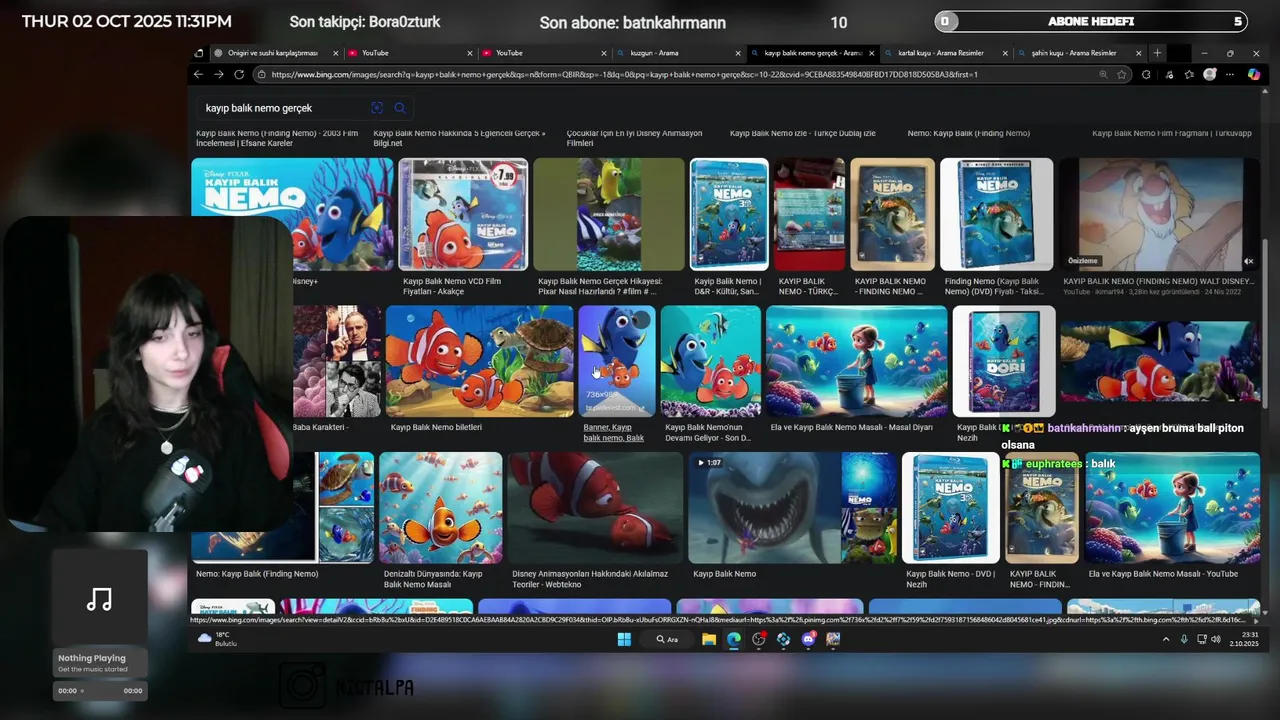Viewport: 1280px width, 720px height.
Task: Open the Kayıp Balık Nemo VCD image
Action: tap(463, 214)
